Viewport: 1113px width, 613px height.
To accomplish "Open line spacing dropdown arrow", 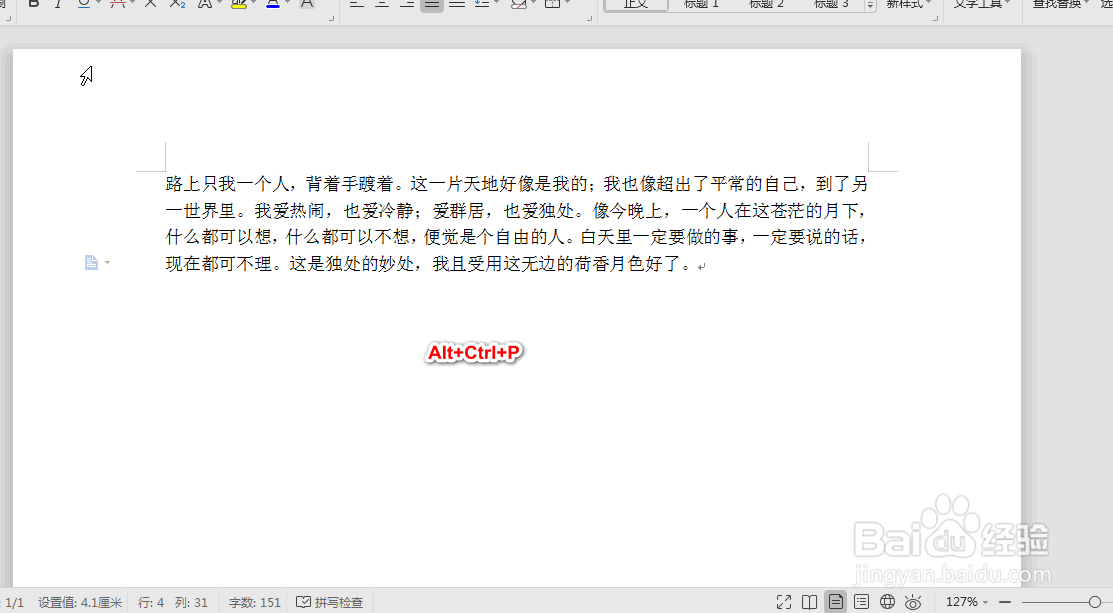I will tap(496, 4).
